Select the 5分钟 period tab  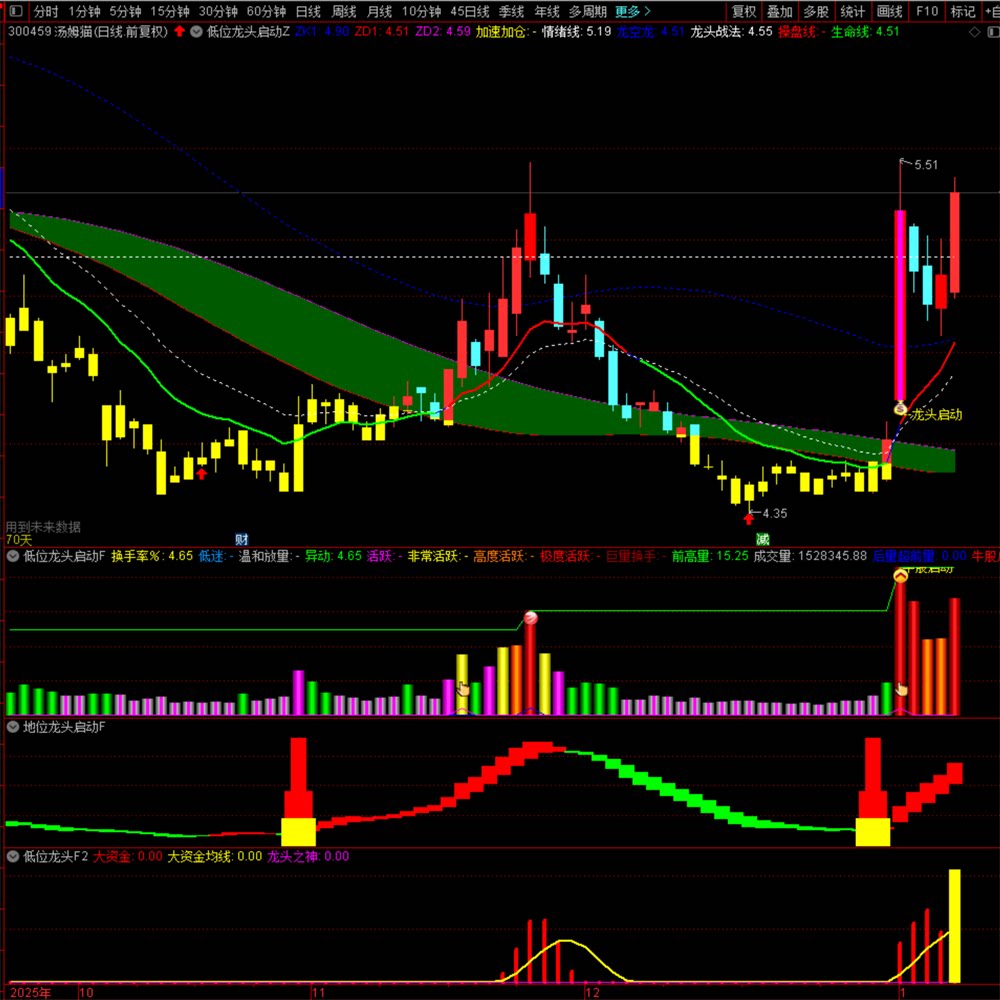point(124,11)
